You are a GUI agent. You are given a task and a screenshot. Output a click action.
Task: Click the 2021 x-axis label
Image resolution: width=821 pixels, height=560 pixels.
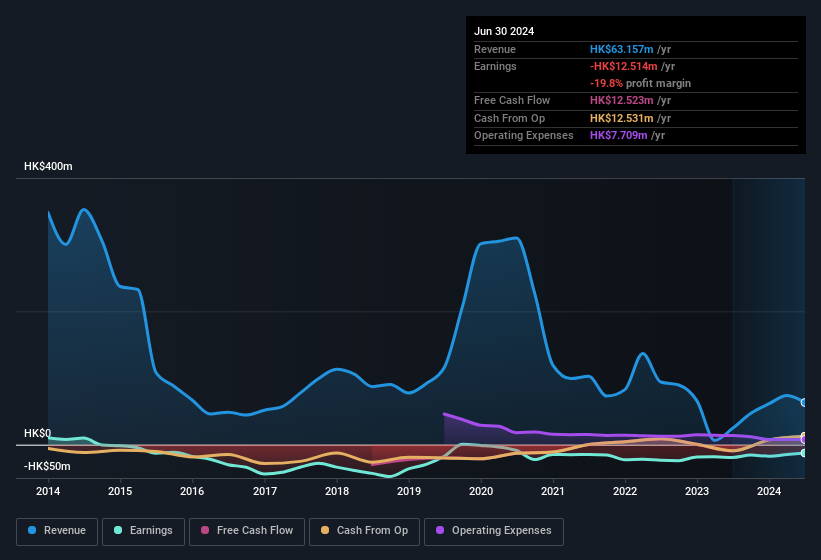(x=553, y=491)
